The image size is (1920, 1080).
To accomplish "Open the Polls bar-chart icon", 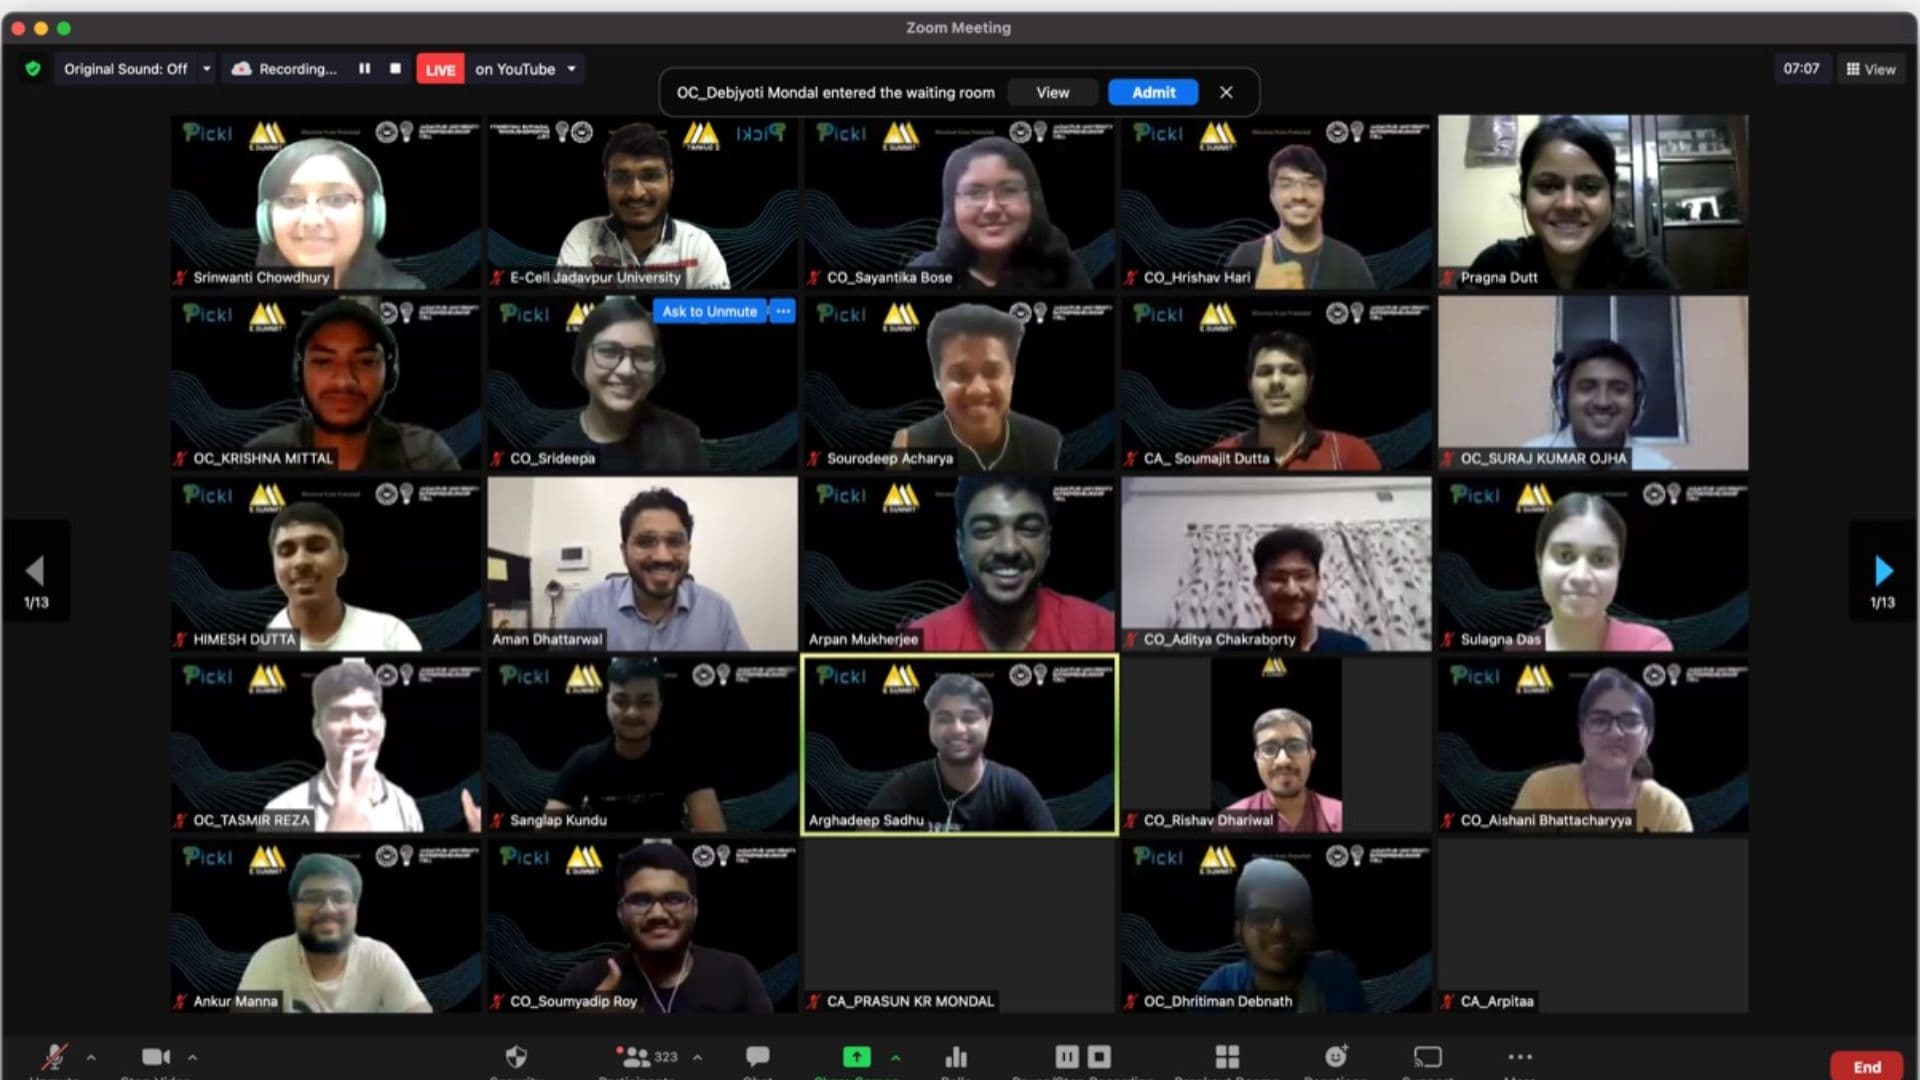I will point(956,1057).
